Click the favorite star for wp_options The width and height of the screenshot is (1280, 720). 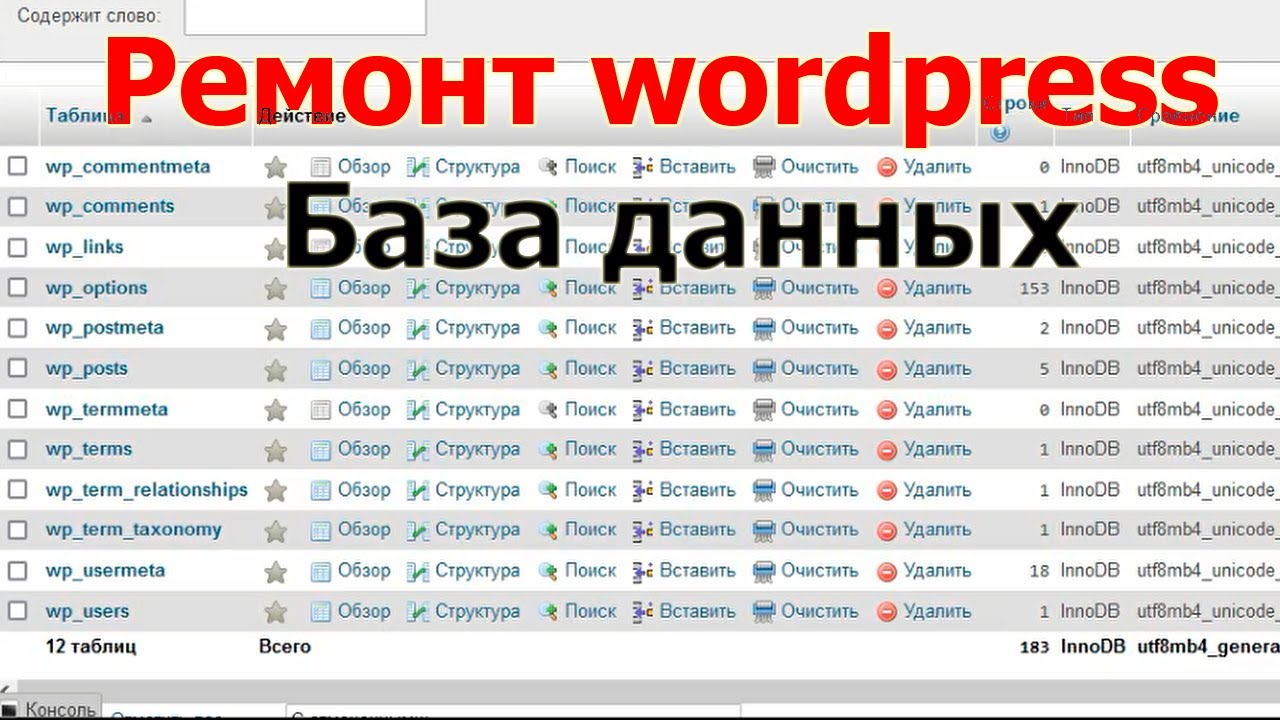(275, 288)
